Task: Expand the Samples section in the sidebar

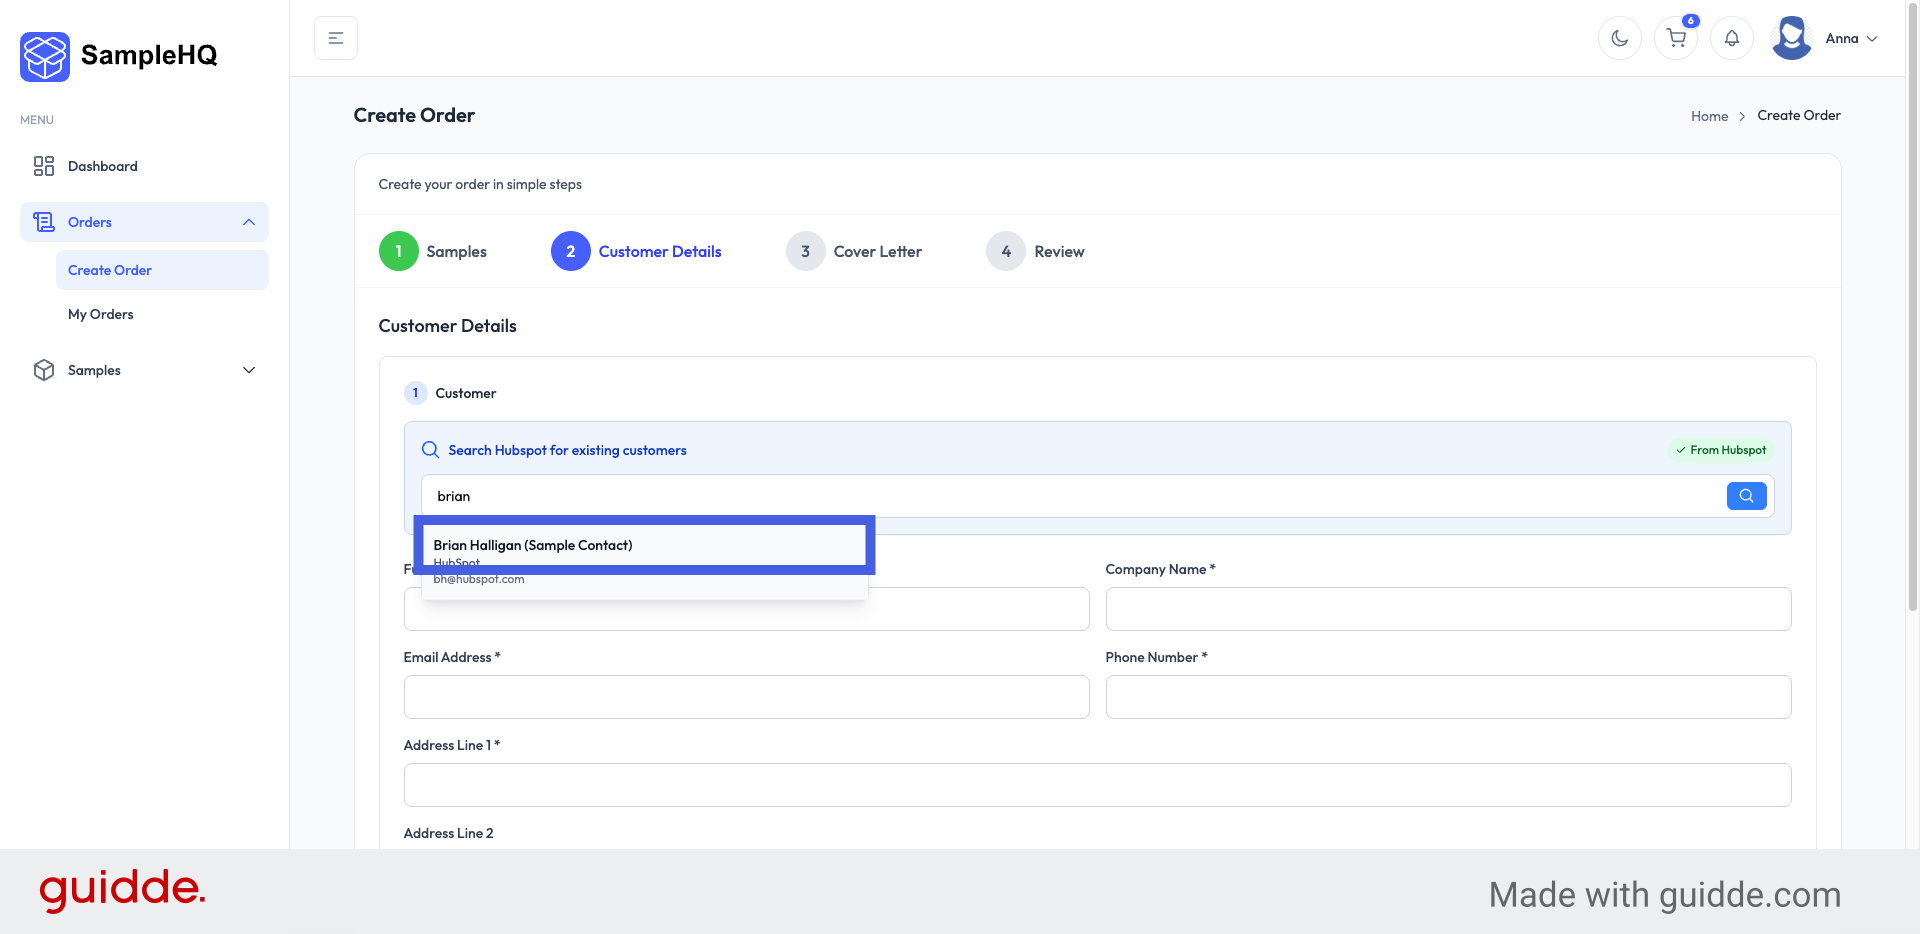Action: (x=248, y=369)
